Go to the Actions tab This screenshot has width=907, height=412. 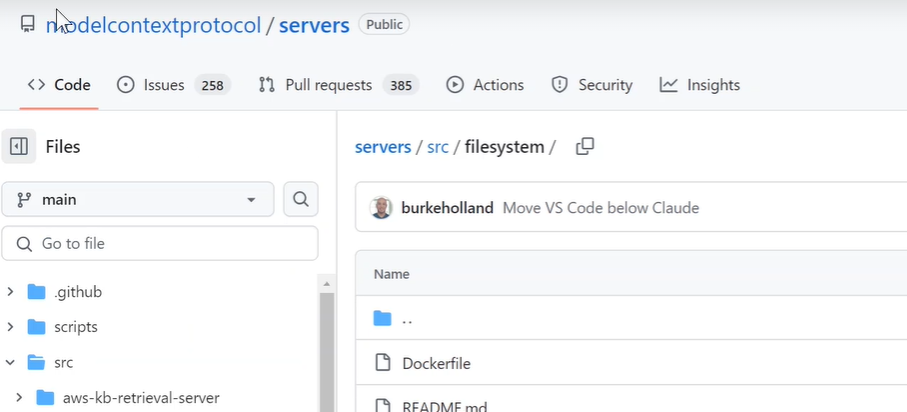pyautogui.click(x=485, y=85)
